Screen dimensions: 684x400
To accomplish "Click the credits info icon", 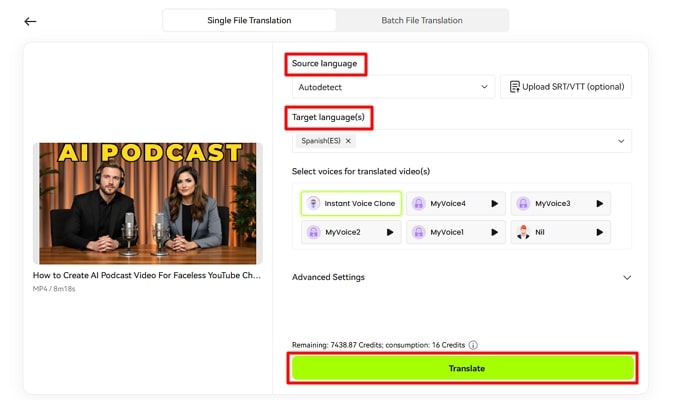I will pos(473,345).
